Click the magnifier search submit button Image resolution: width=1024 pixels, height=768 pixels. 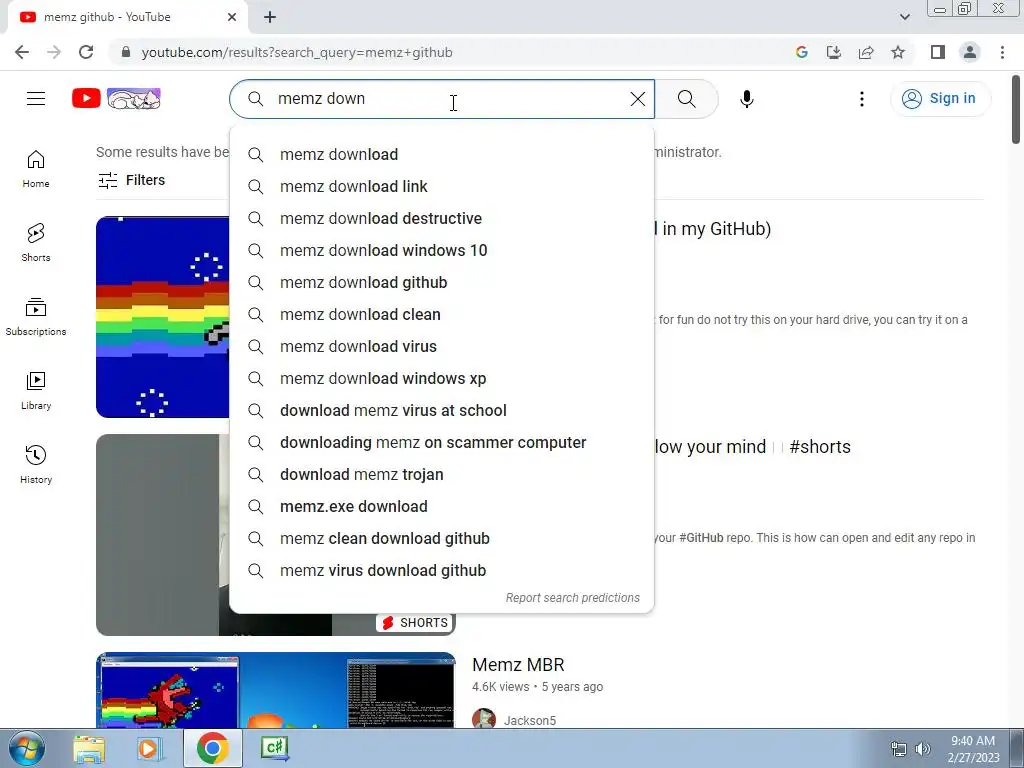click(x=686, y=99)
